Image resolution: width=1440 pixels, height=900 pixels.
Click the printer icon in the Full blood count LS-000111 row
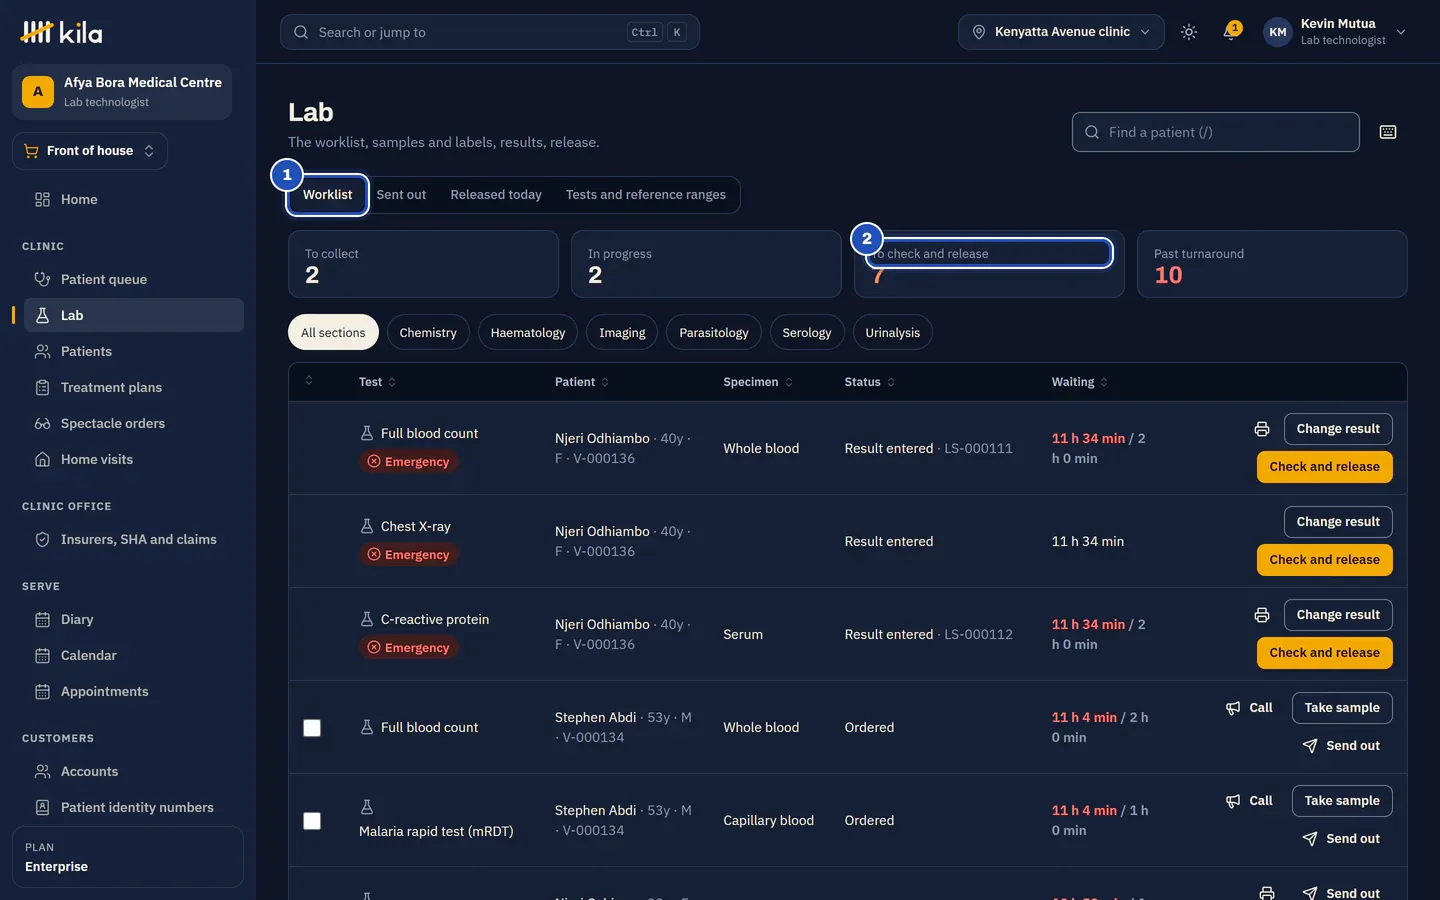tap(1262, 429)
